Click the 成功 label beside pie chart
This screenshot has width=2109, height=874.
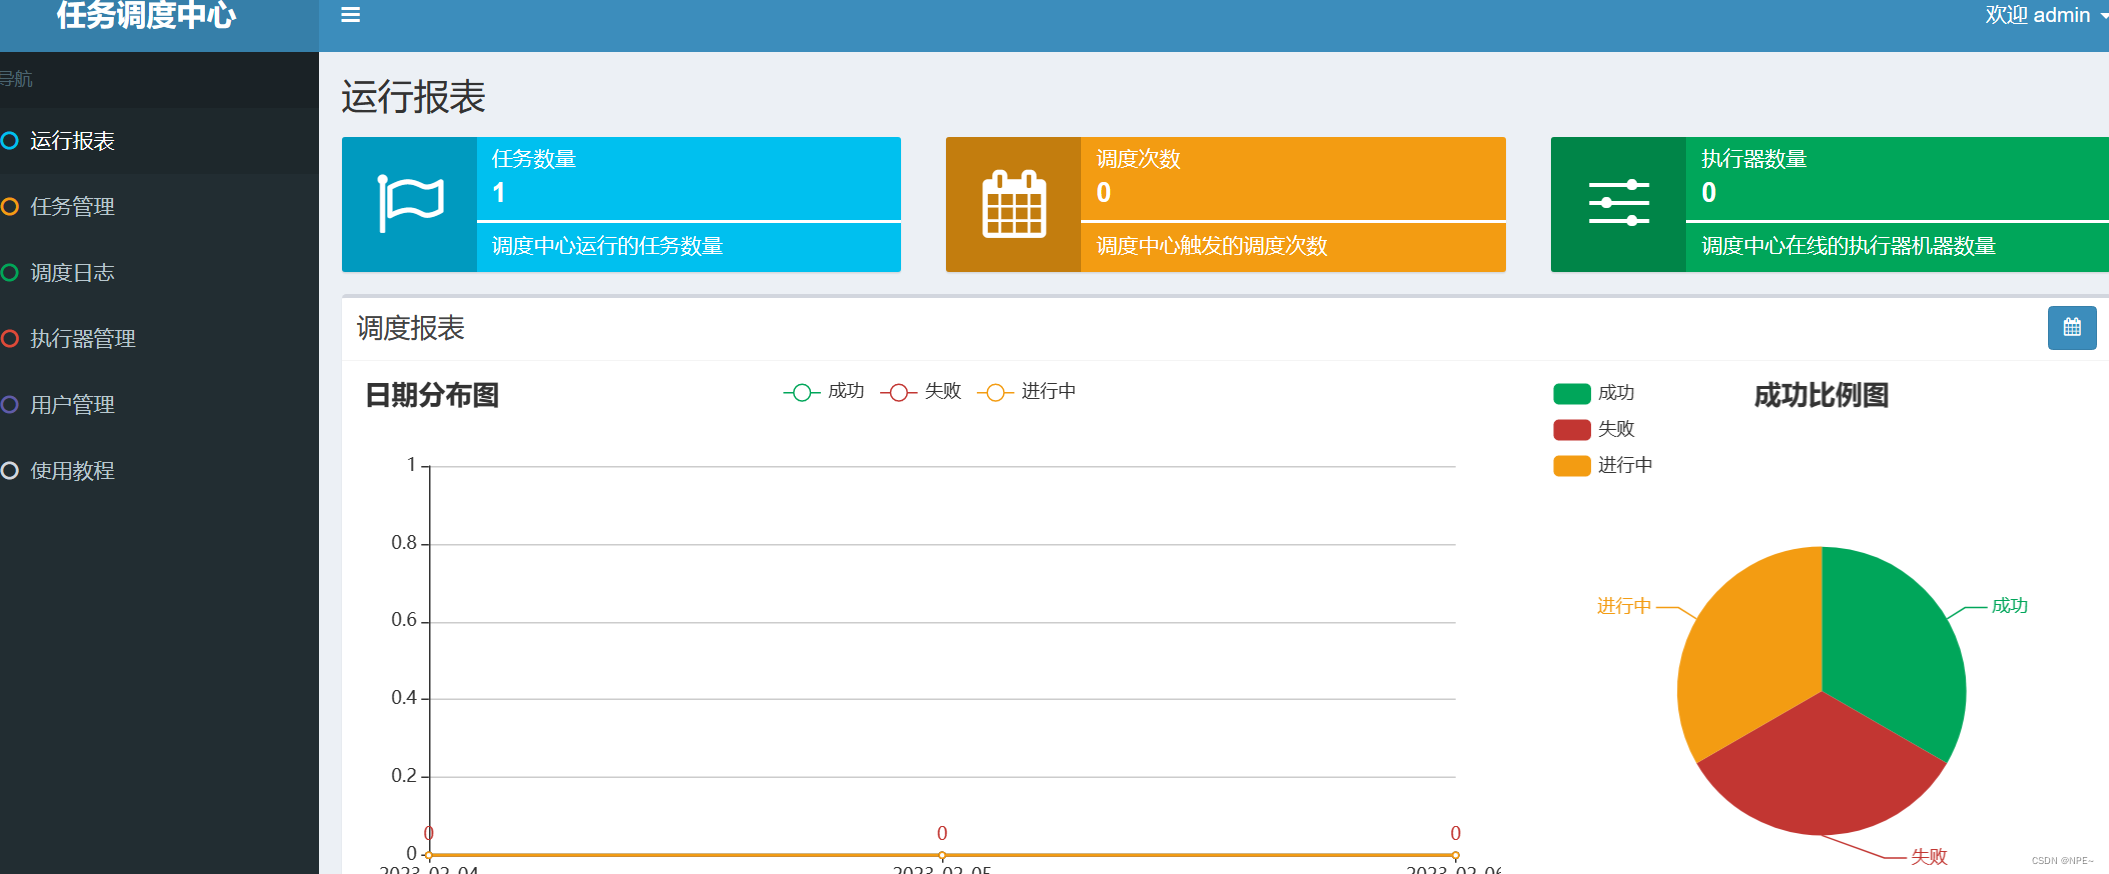(x=2010, y=606)
